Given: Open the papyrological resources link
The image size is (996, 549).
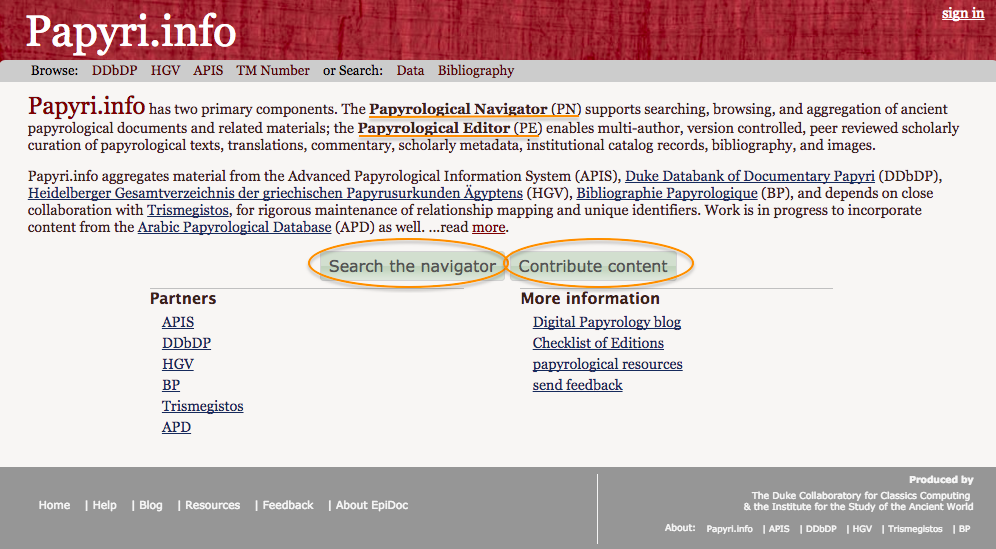Looking at the screenshot, I should (607, 364).
